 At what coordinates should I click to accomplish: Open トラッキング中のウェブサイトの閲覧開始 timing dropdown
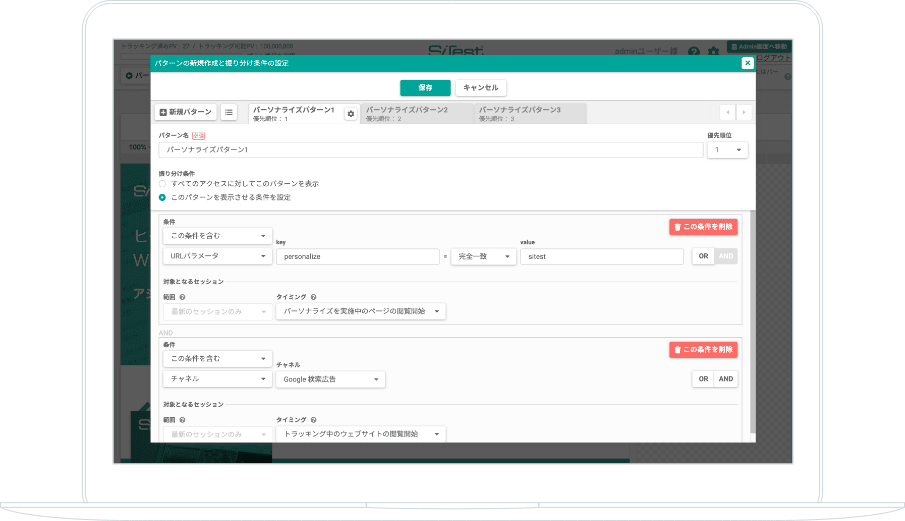pyautogui.click(x=361, y=434)
